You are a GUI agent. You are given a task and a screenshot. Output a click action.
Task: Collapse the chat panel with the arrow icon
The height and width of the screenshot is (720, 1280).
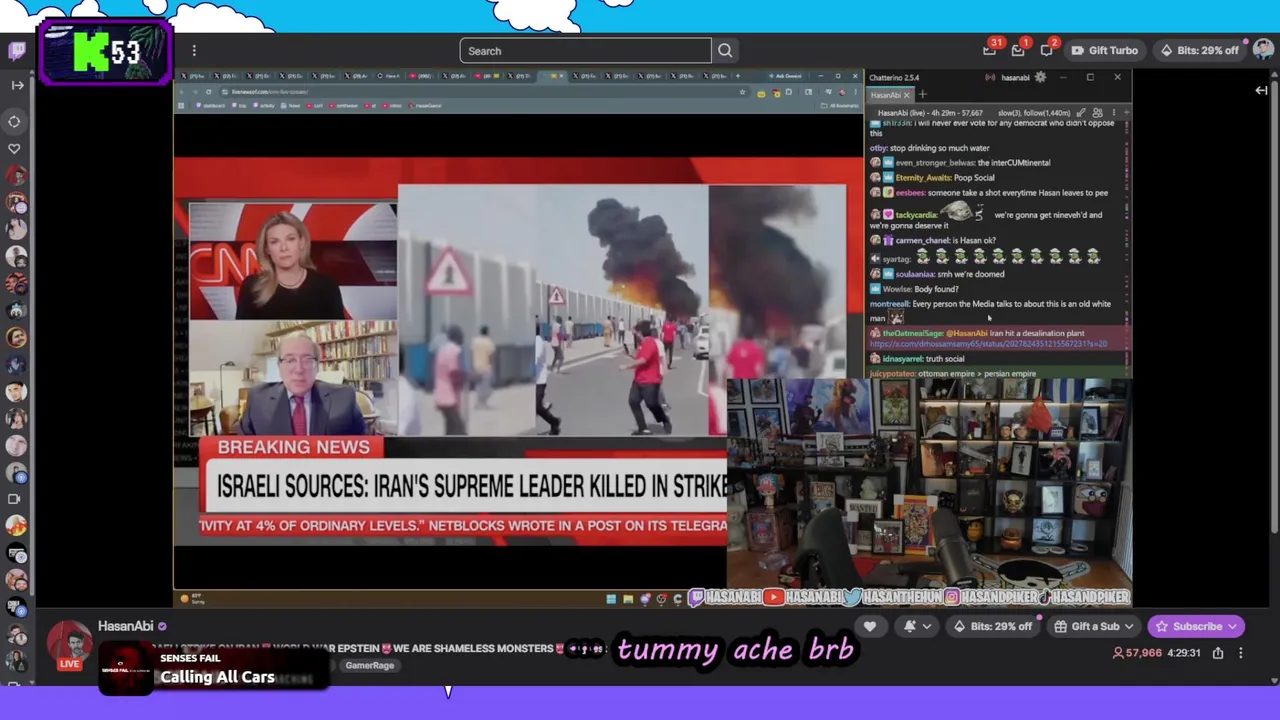click(1261, 90)
